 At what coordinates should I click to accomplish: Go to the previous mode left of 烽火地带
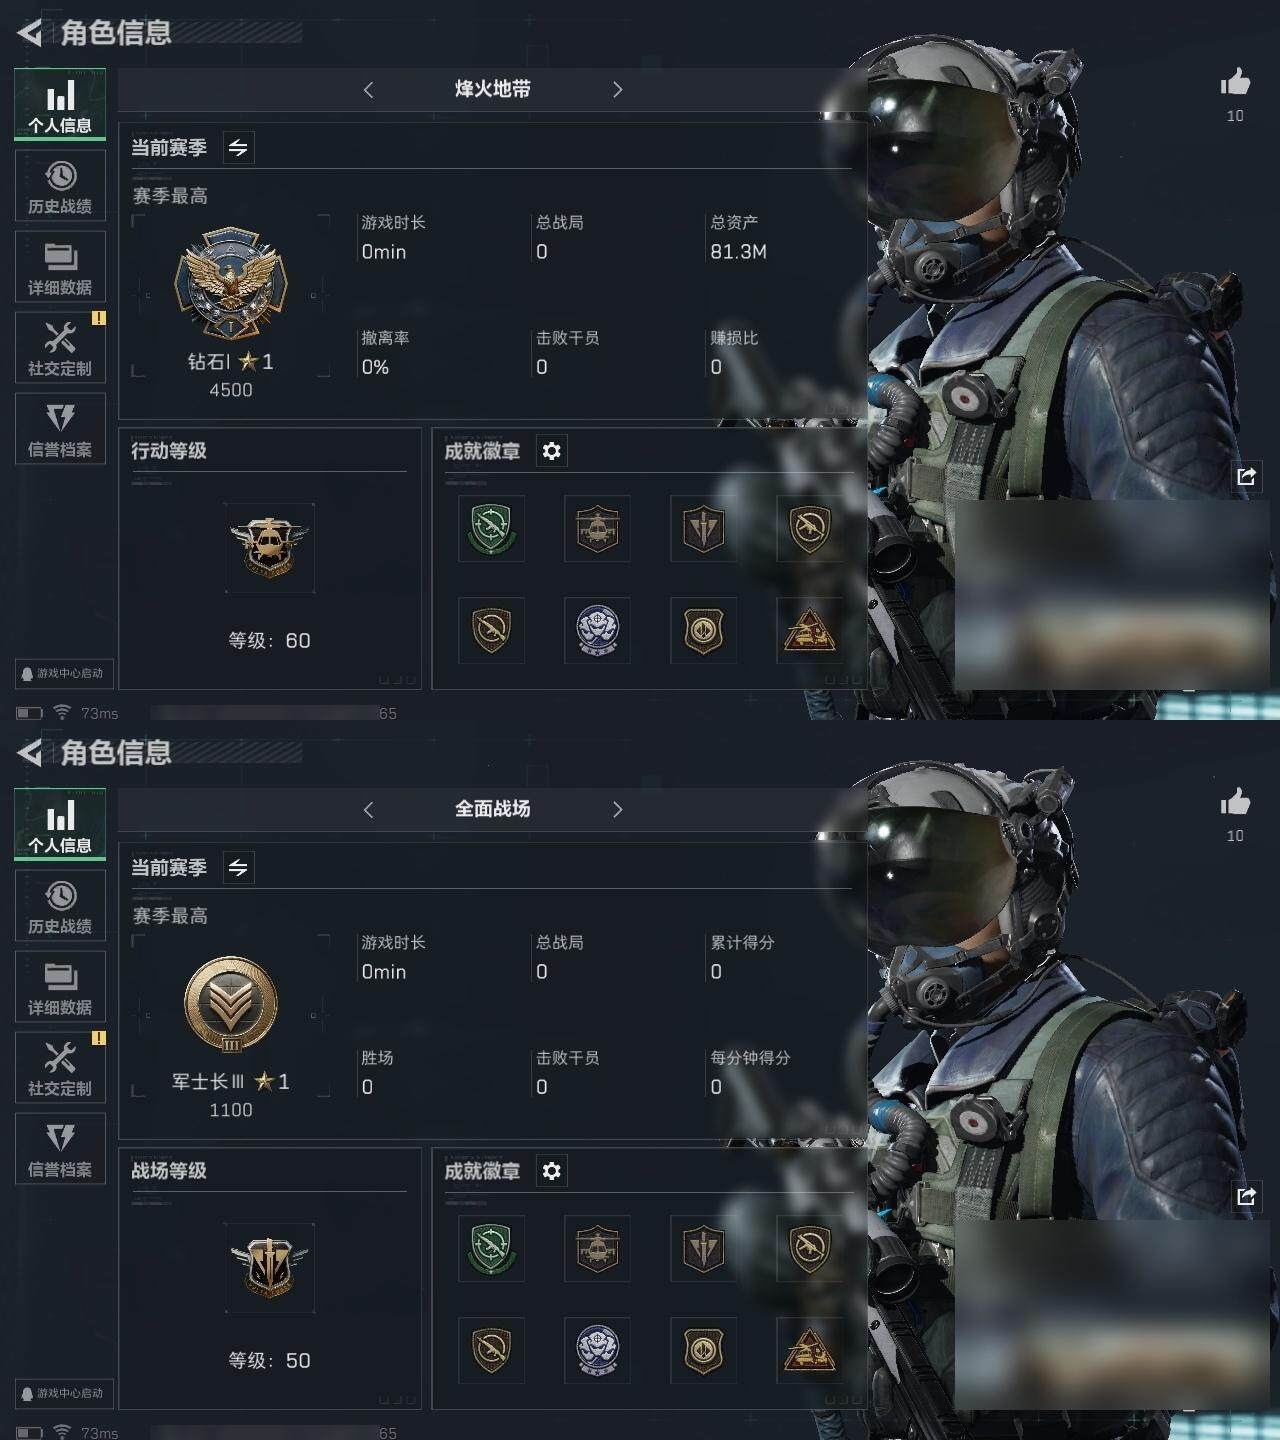coord(368,90)
